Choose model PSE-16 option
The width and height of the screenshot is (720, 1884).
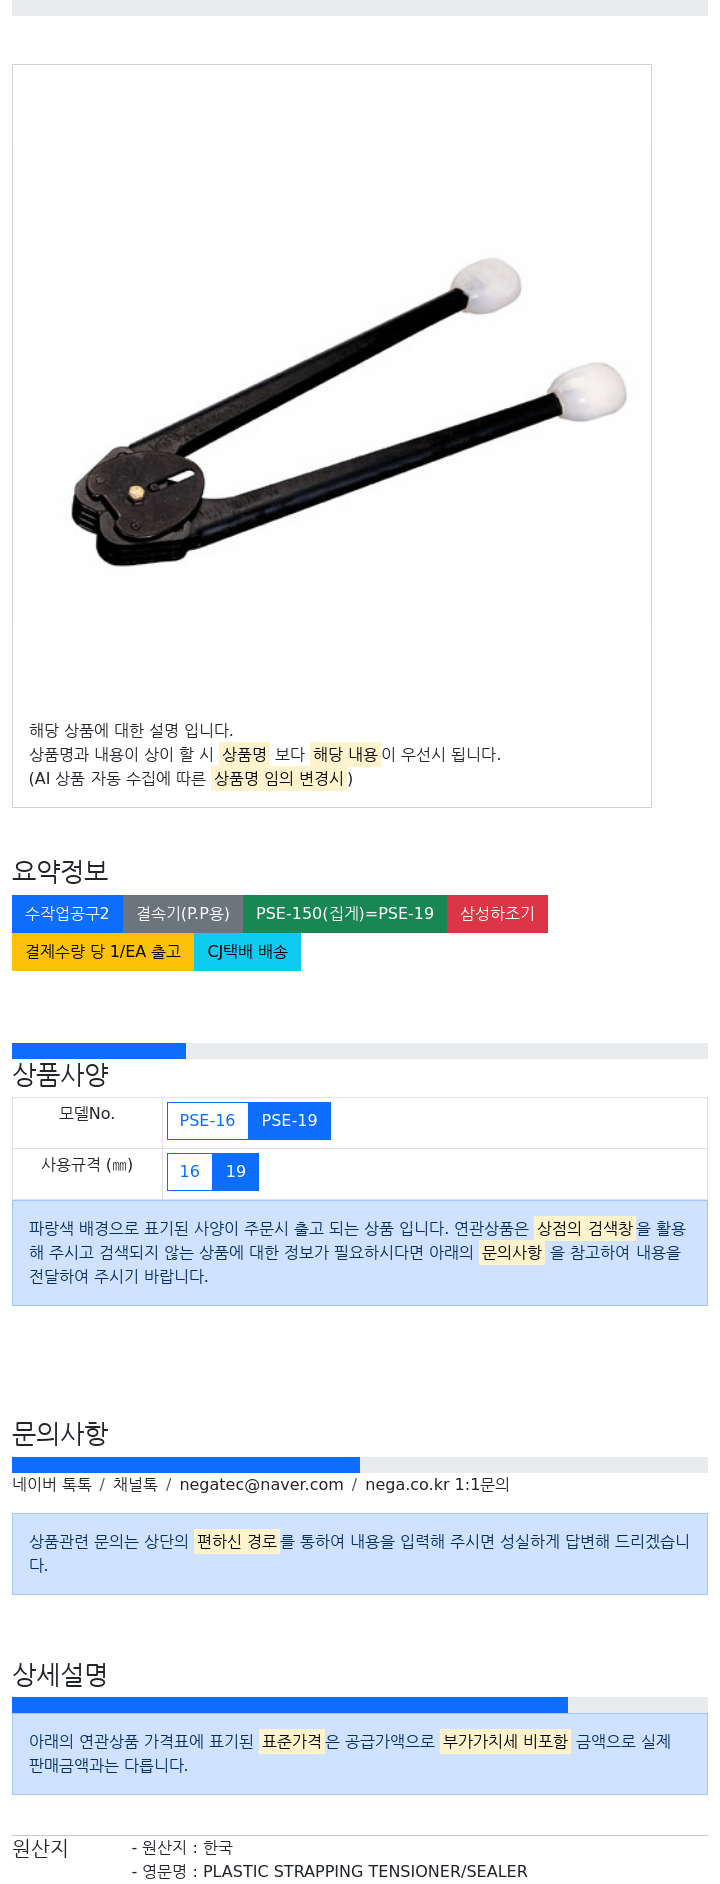(207, 1121)
